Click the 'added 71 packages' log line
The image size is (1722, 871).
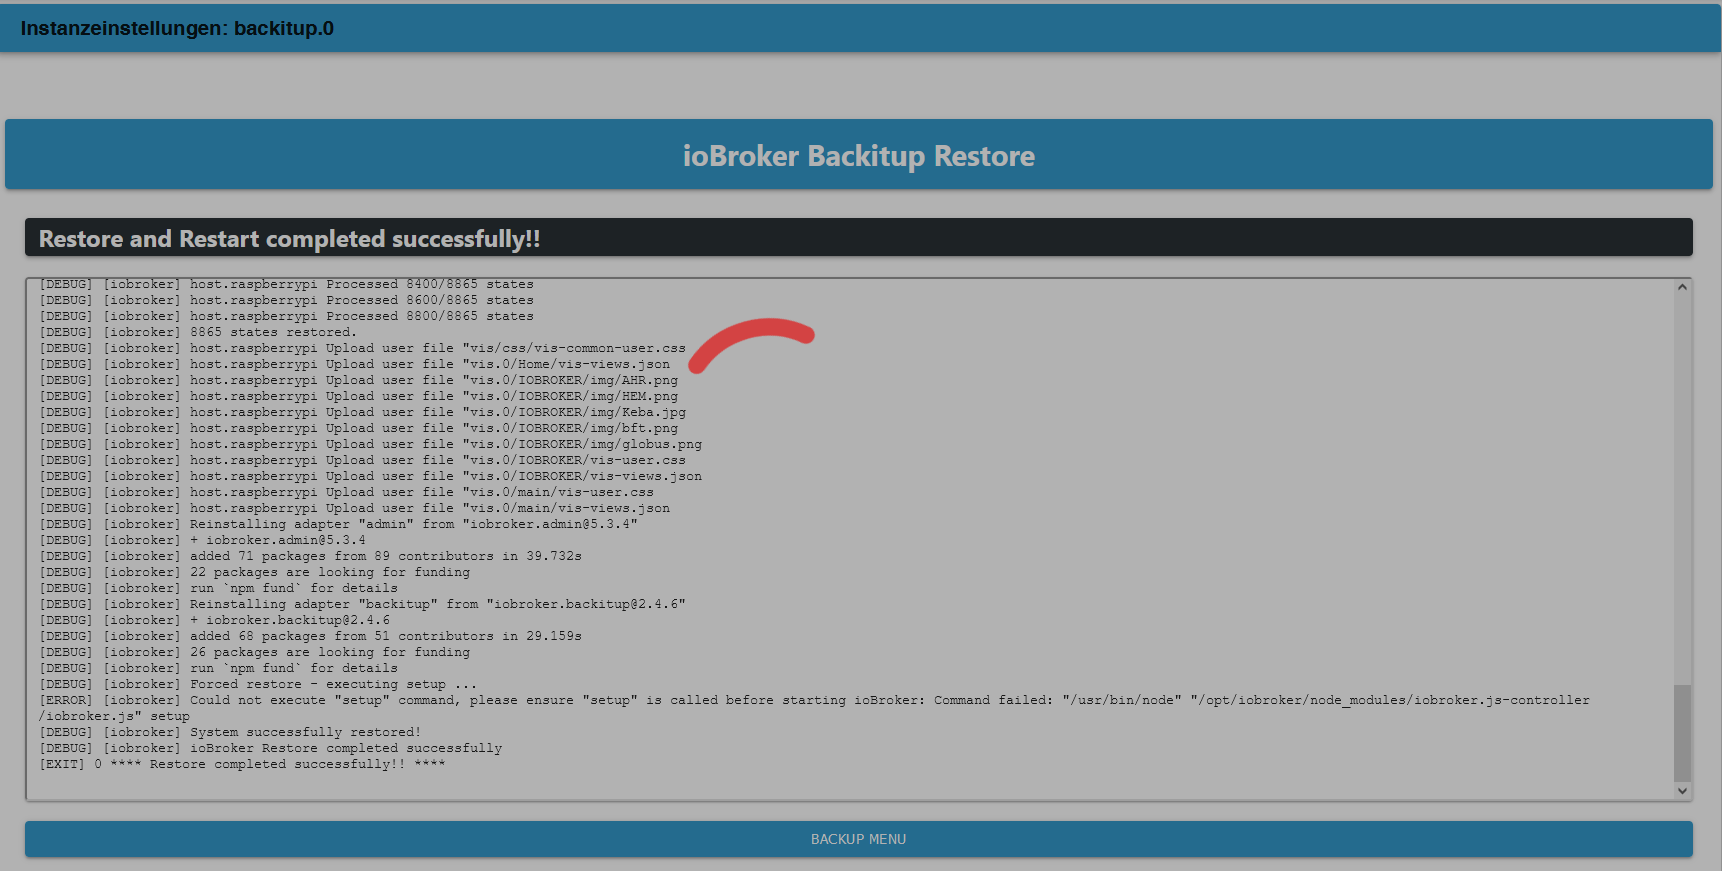pos(311,556)
